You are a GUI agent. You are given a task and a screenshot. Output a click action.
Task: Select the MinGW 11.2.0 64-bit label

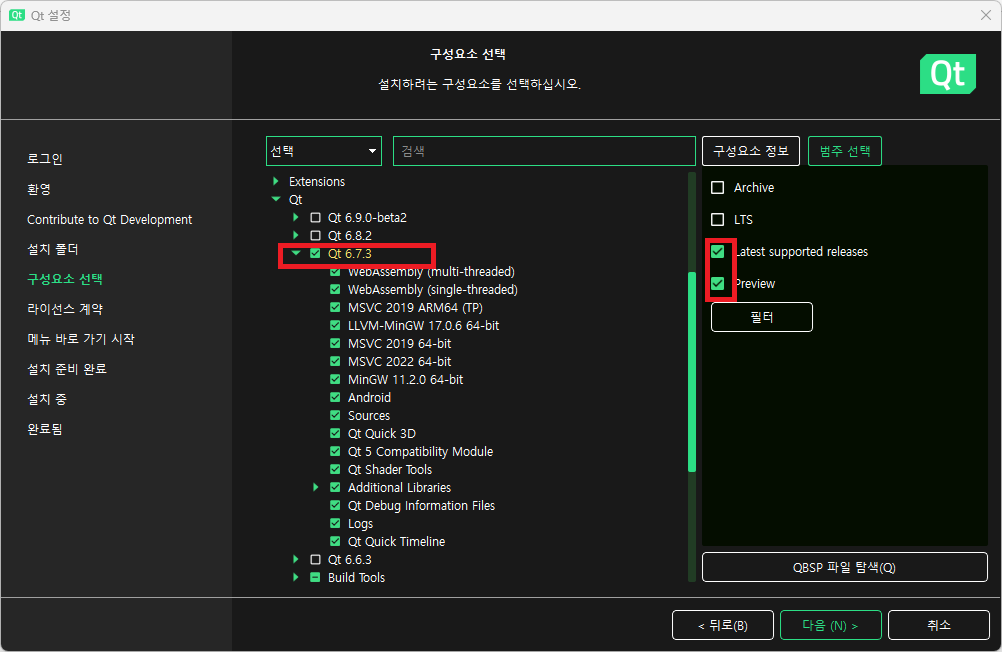pos(405,379)
